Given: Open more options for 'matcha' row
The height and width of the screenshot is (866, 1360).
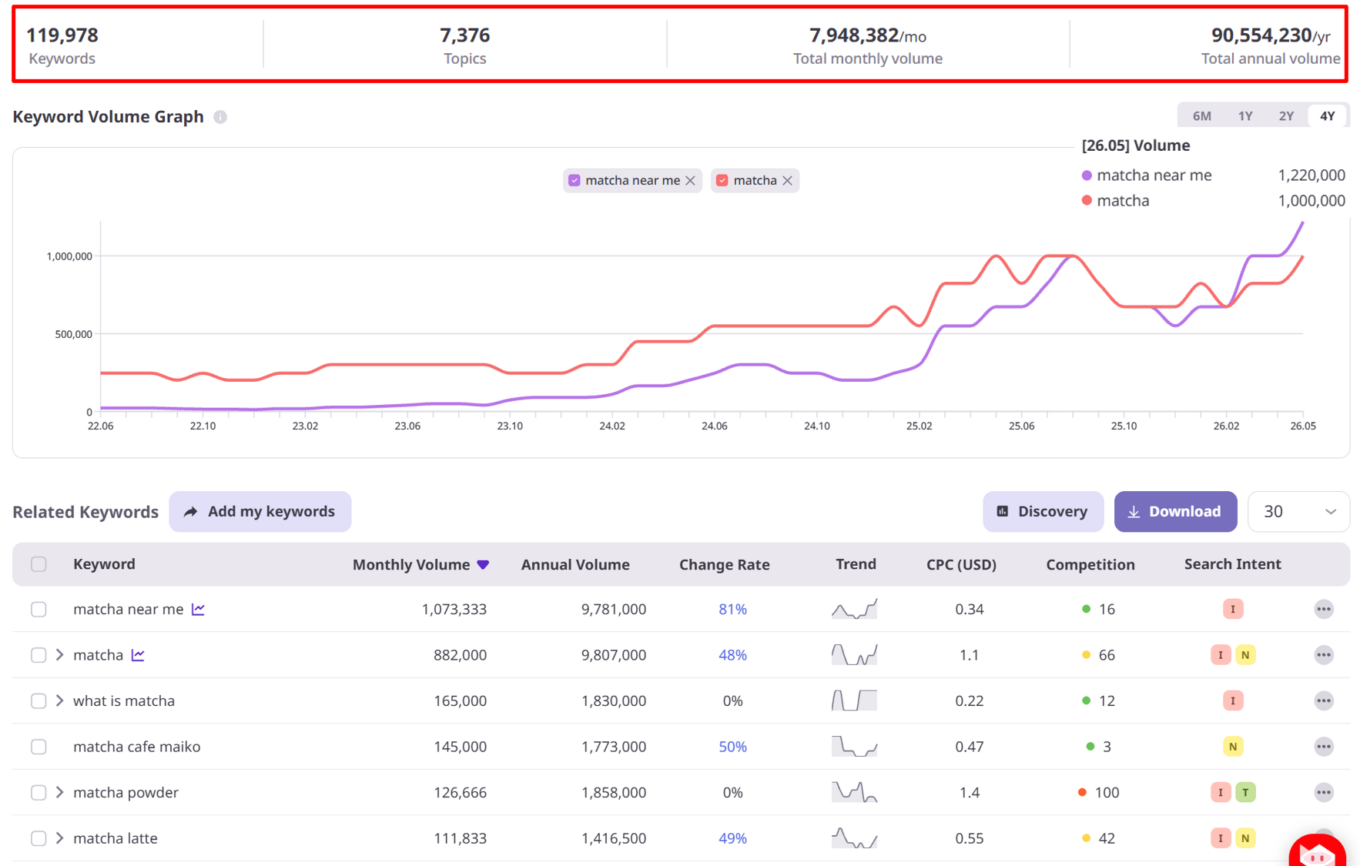Looking at the screenshot, I should [x=1324, y=655].
